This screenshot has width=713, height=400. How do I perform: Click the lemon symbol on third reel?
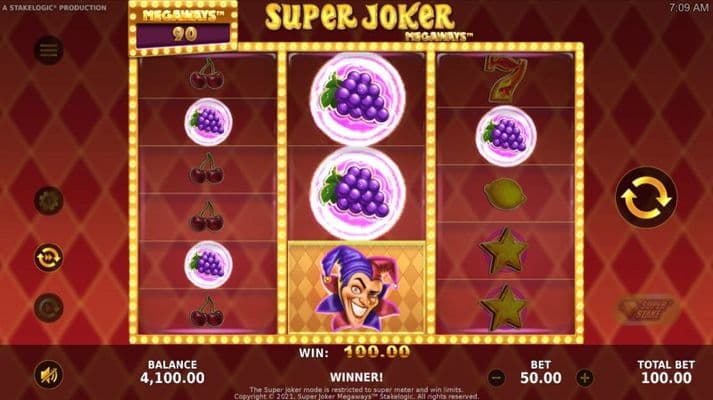tap(505, 194)
